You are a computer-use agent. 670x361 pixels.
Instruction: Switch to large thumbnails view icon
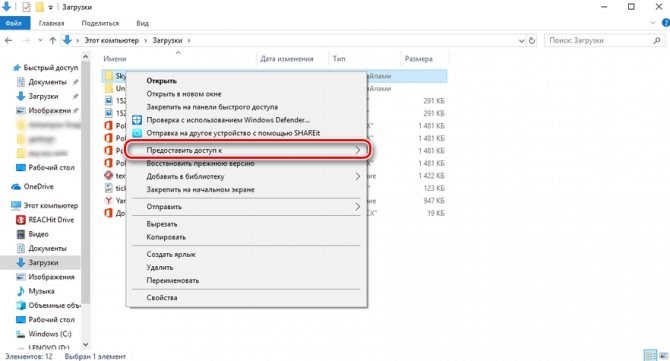[x=664, y=355]
